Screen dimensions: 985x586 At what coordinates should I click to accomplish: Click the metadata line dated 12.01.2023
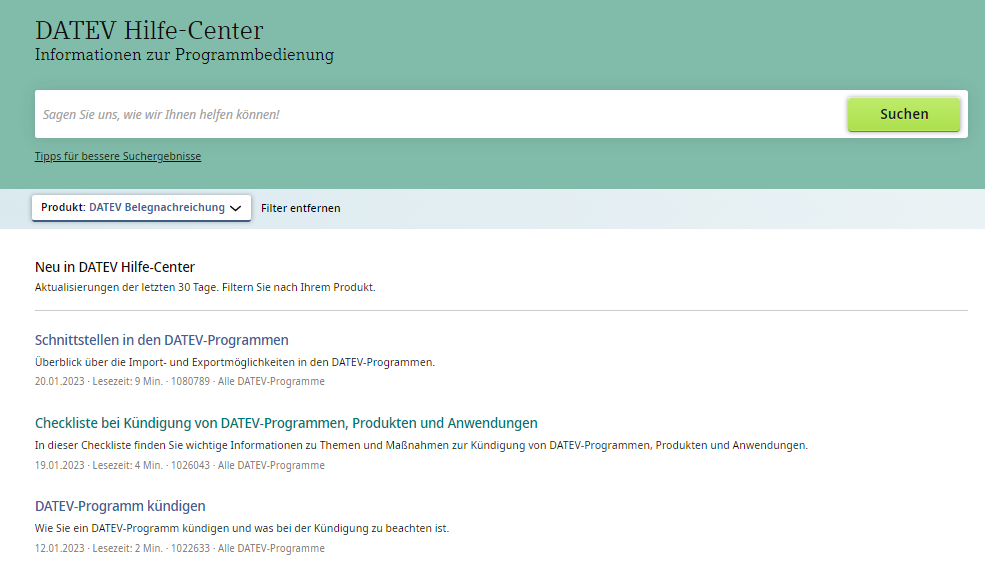pos(180,548)
